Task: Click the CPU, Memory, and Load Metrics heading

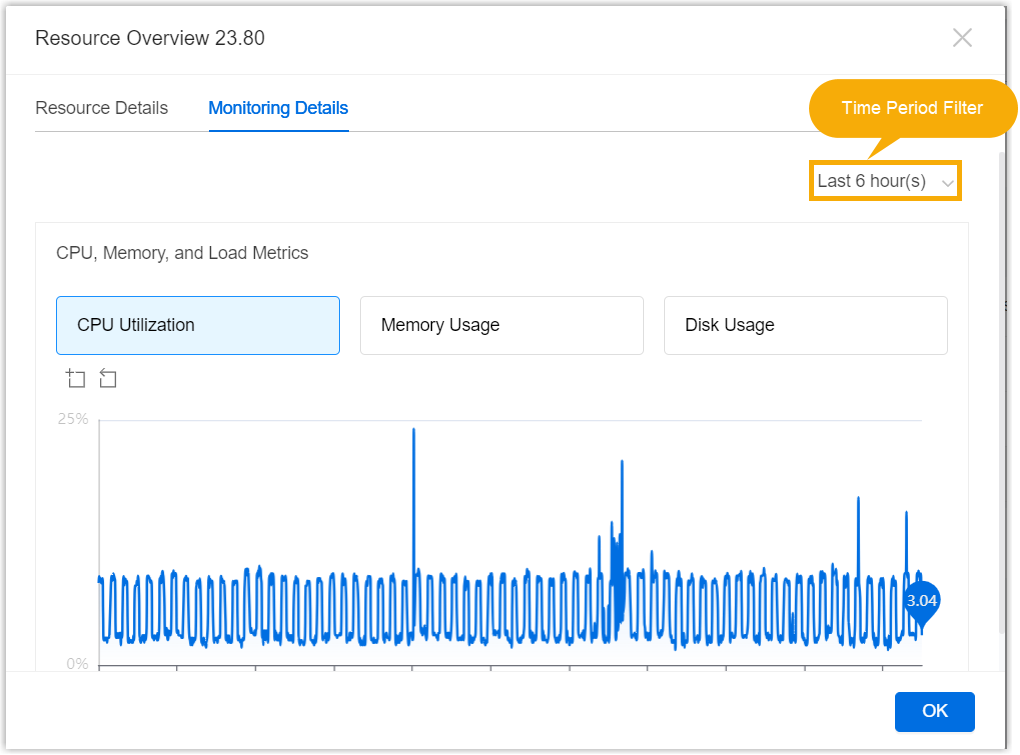Action: [x=182, y=253]
